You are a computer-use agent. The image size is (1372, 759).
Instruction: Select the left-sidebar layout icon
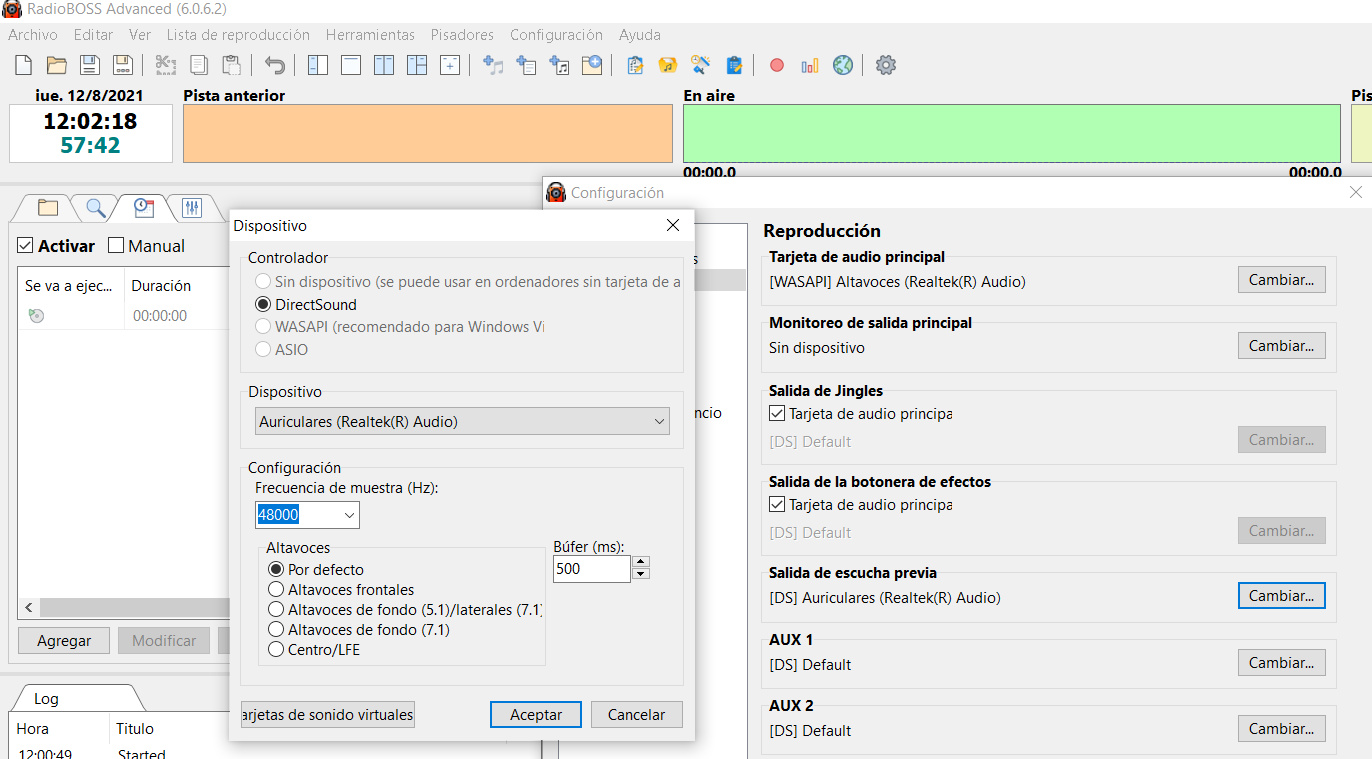coord(318,65)
